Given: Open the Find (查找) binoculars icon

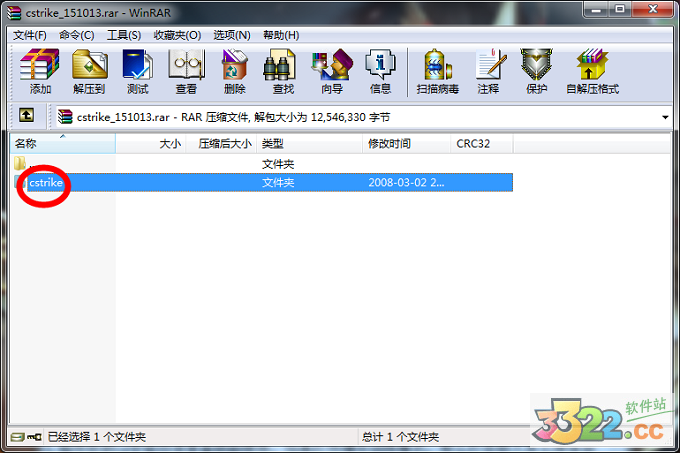Looking at the screenshot, I should [x=283, y=71].
